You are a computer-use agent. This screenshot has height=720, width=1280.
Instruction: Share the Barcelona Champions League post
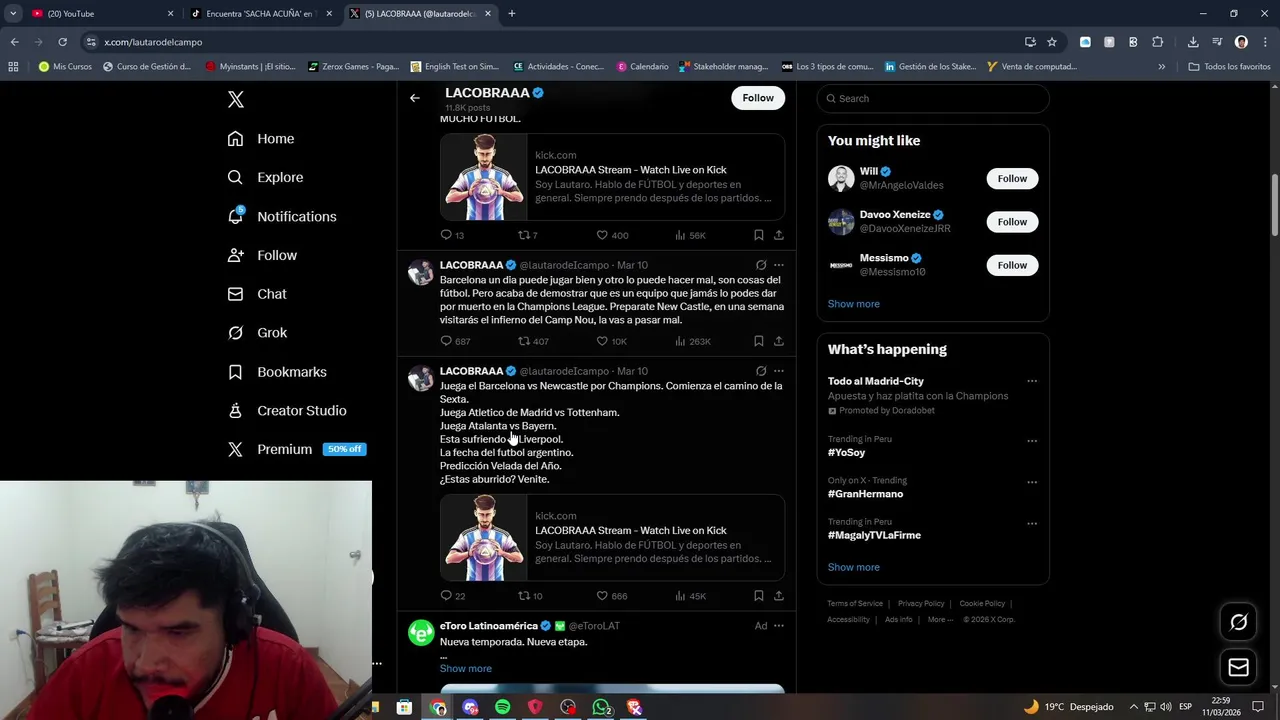(x=779, y=341)
